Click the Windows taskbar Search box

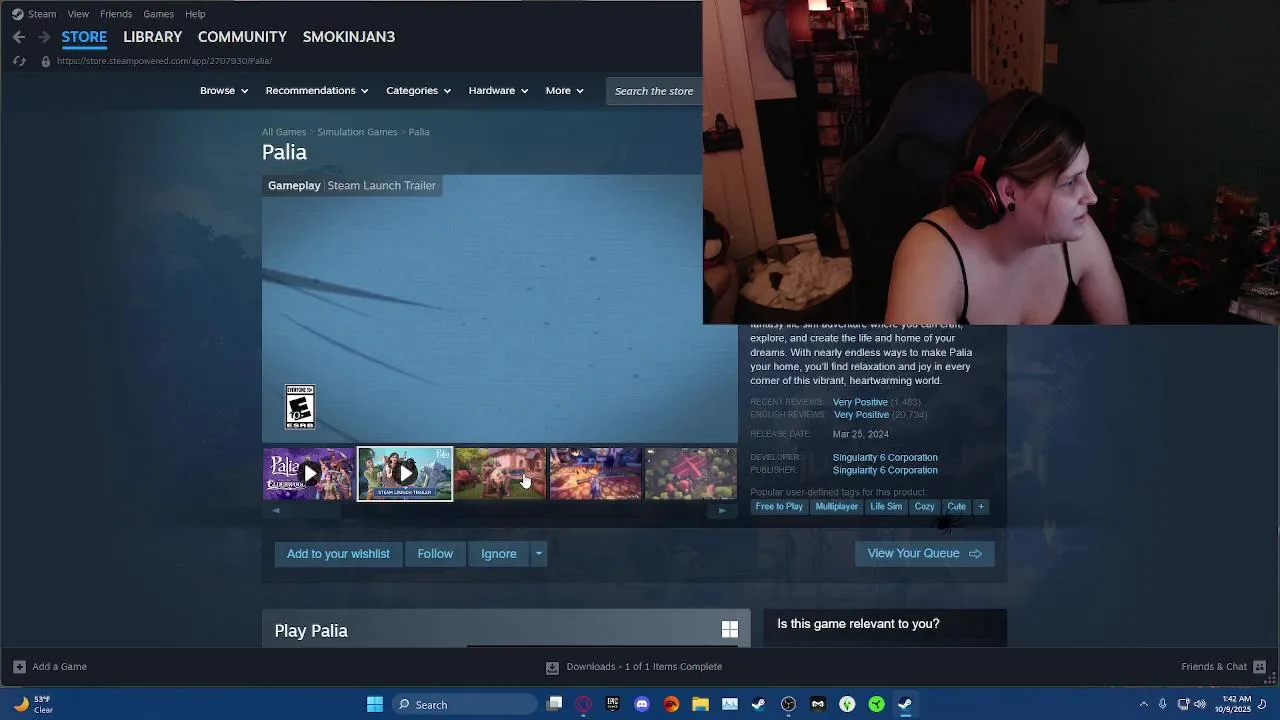[465, 704]
